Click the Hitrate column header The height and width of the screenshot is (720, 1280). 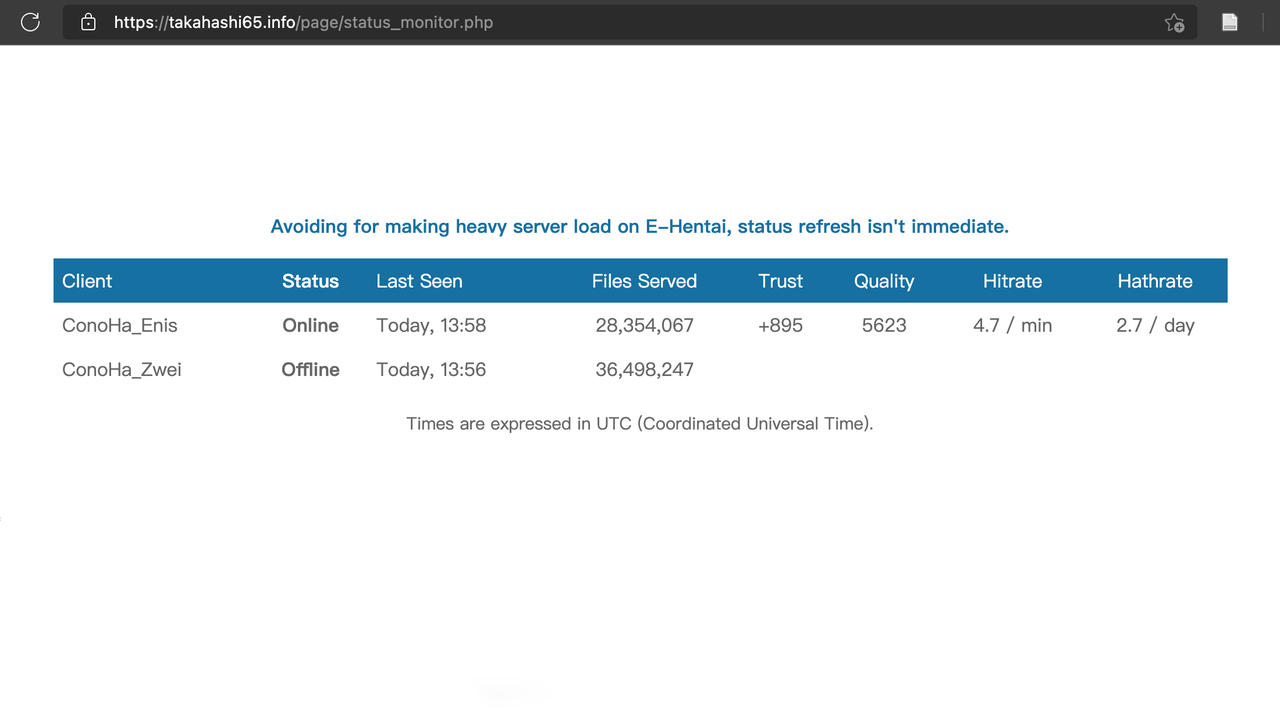[x=1012, y=281]
